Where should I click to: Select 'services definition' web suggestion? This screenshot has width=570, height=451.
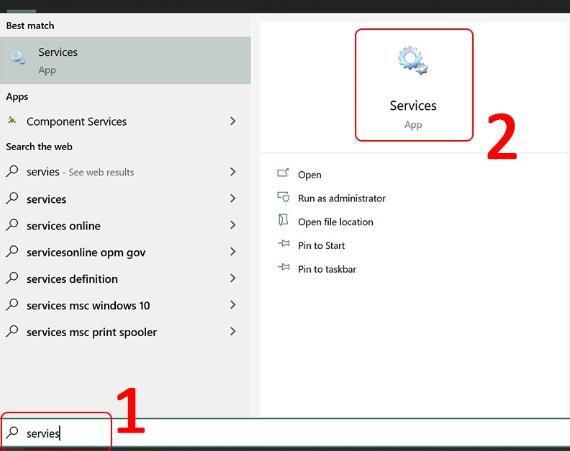coord(72,279)
